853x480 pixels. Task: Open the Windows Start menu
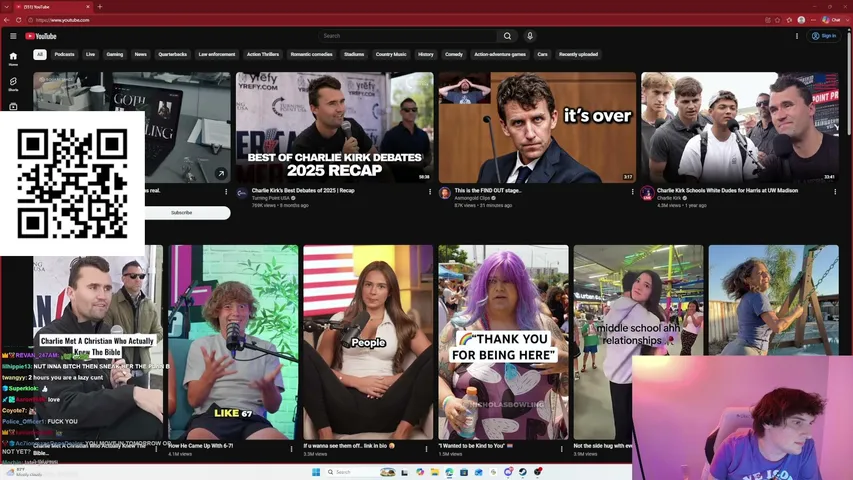pos(316,472)
